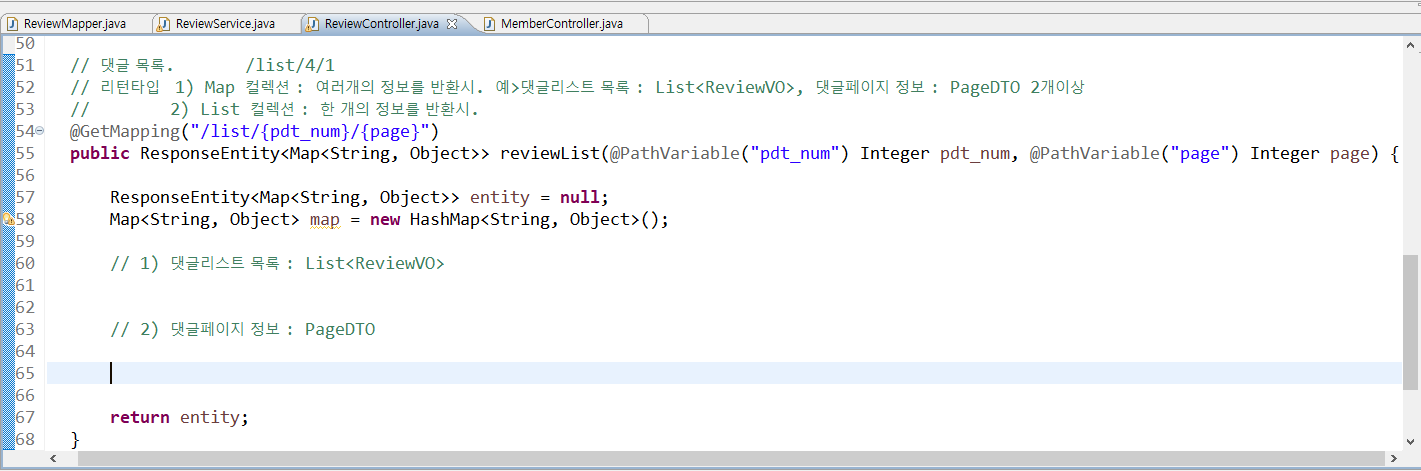Click line number 50 in the gutter
Viewport: 1421px width, 471px height.
(25, 43)
